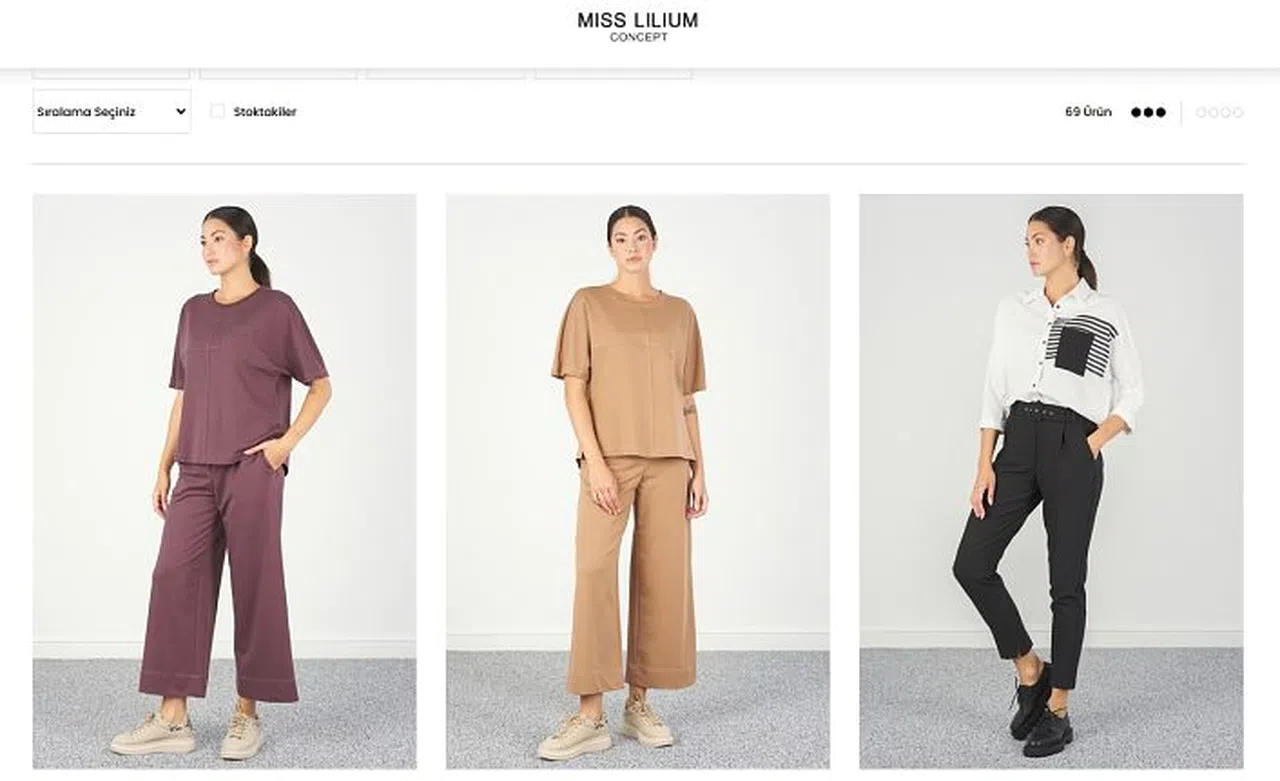
Task: Click the CONCEPT text under the logo
Action: pos(638,38)
